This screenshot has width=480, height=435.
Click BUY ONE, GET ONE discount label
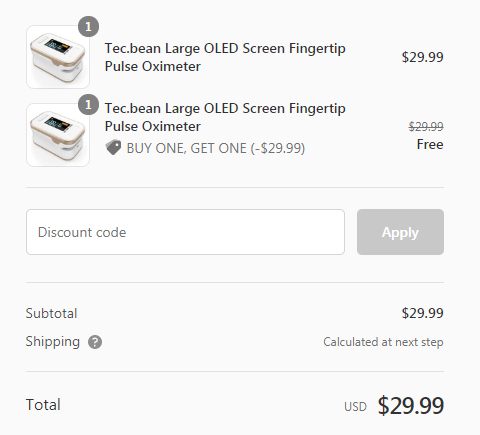click(216, 148)
